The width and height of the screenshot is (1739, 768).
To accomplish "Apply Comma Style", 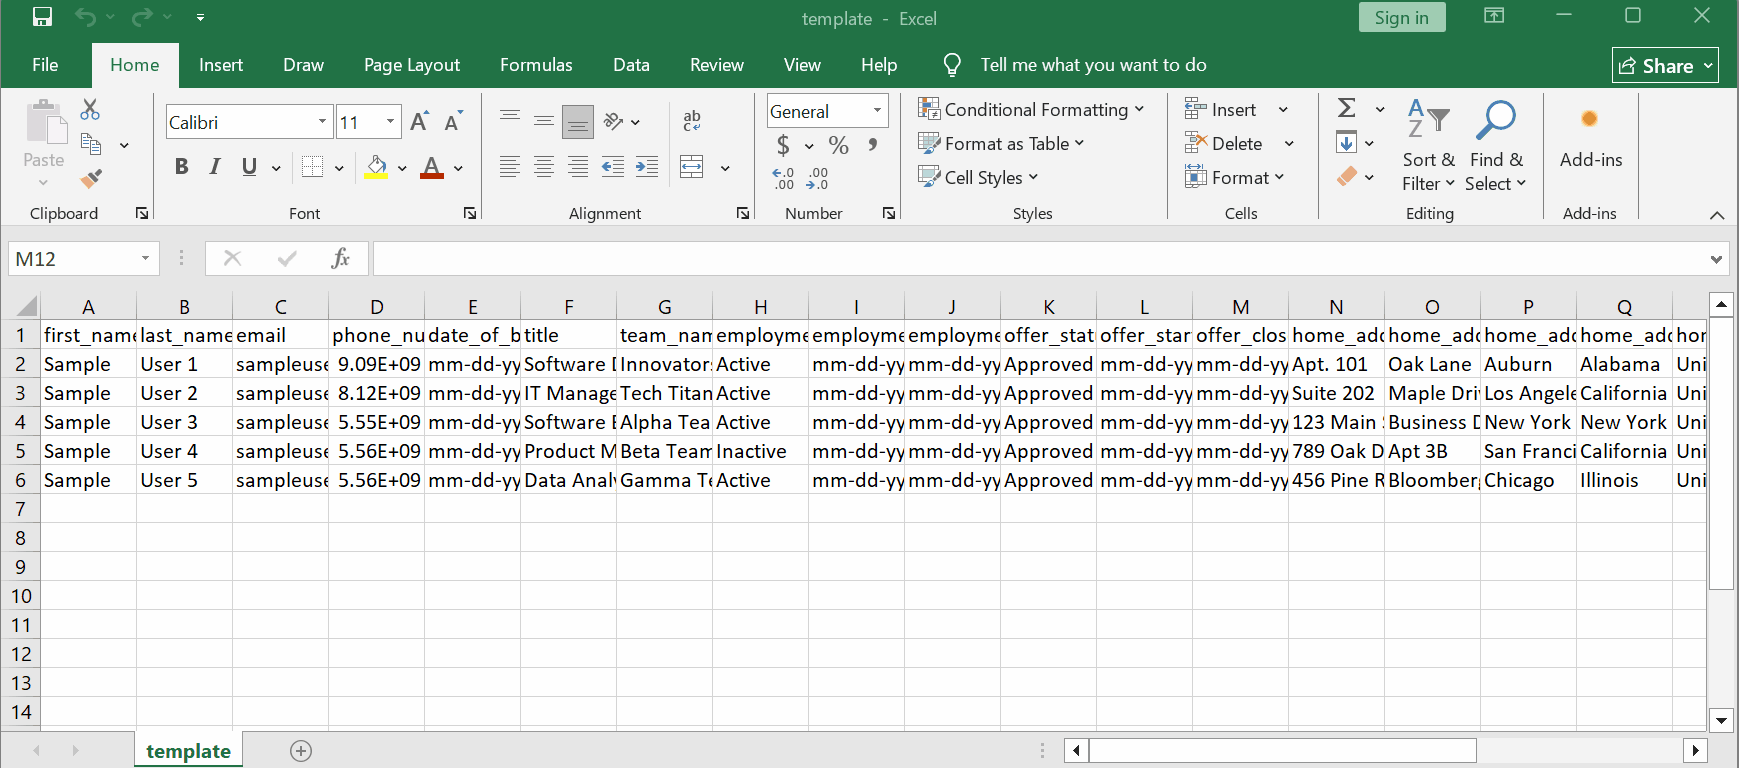I will pyautogui.click(x=873, y=146).
